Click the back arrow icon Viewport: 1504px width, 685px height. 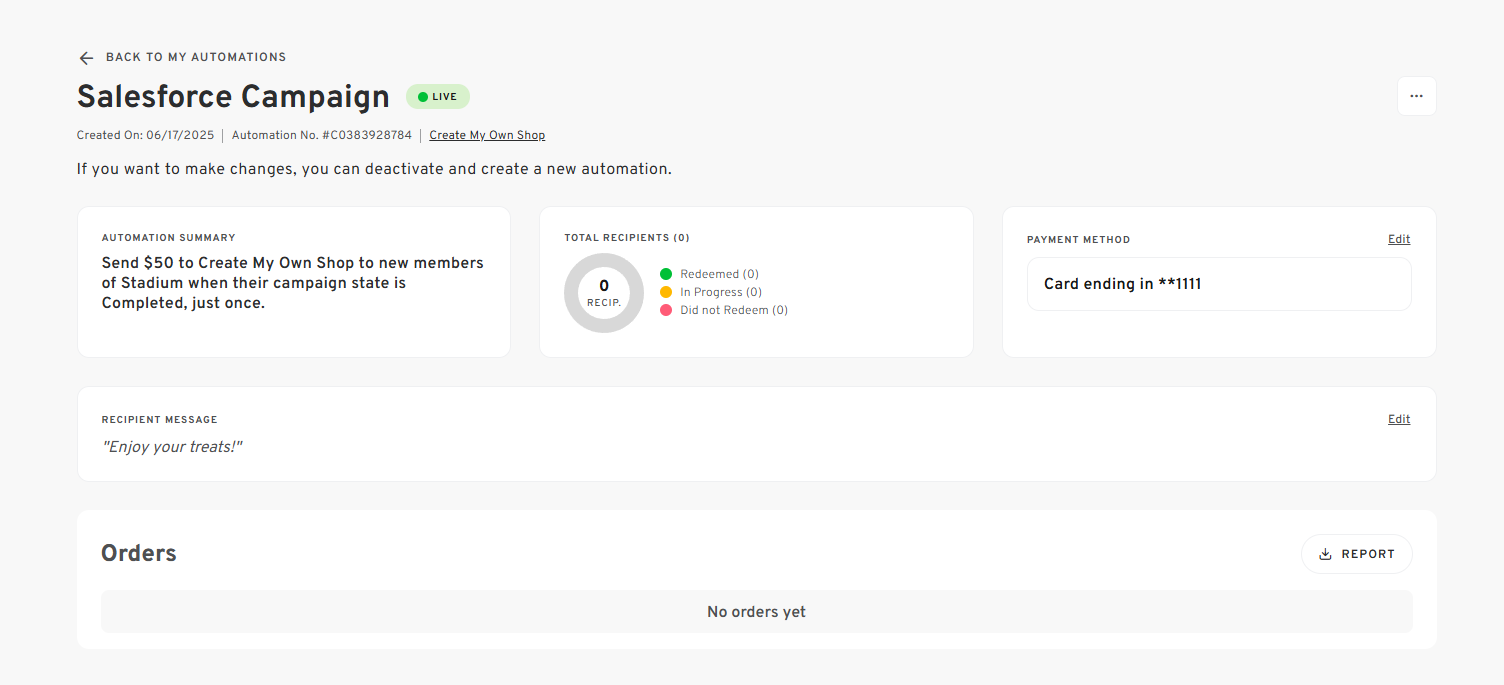point(86,58)
